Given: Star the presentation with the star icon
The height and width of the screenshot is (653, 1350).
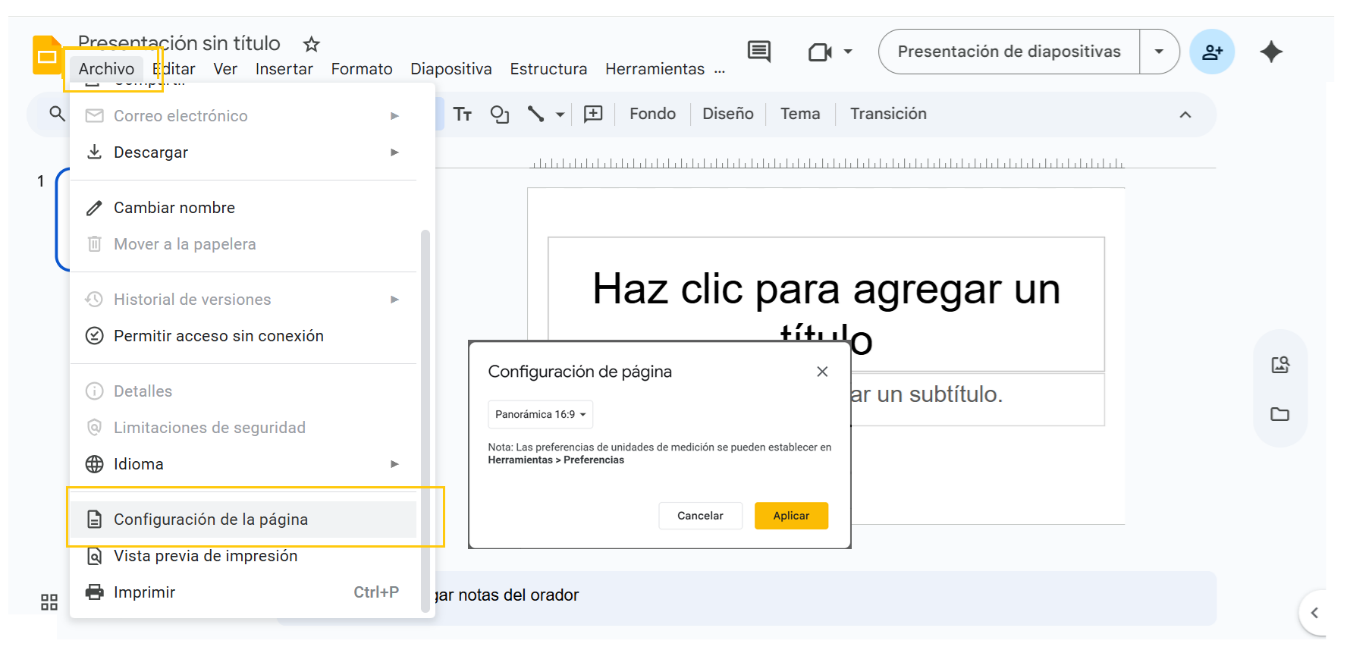Looking at the screenshot, I should click(x=311, y=44).
